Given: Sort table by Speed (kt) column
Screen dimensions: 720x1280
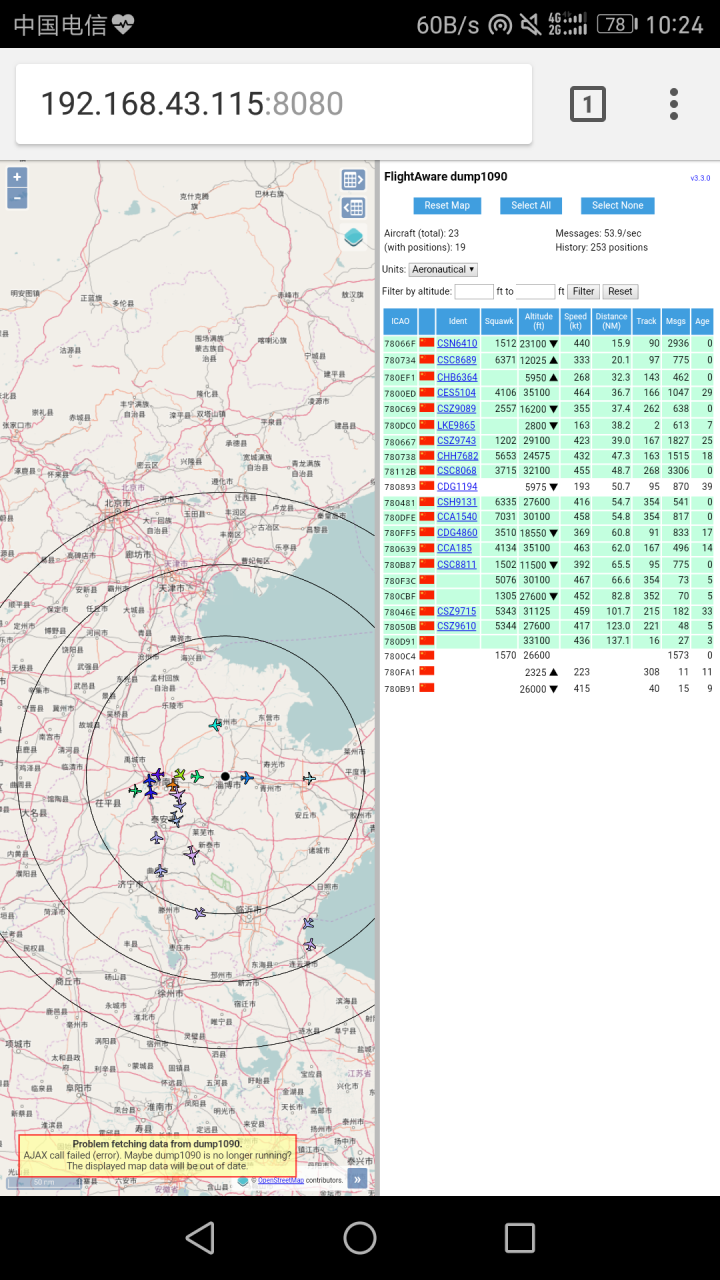Looking at the screenshot, I should pyautogui.click(x=575, y=321).
